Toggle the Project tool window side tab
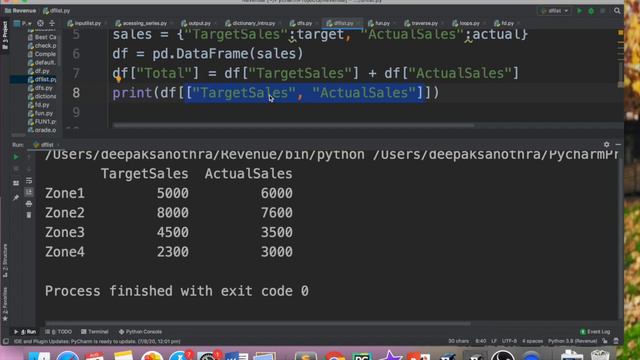 coord(4,35)
